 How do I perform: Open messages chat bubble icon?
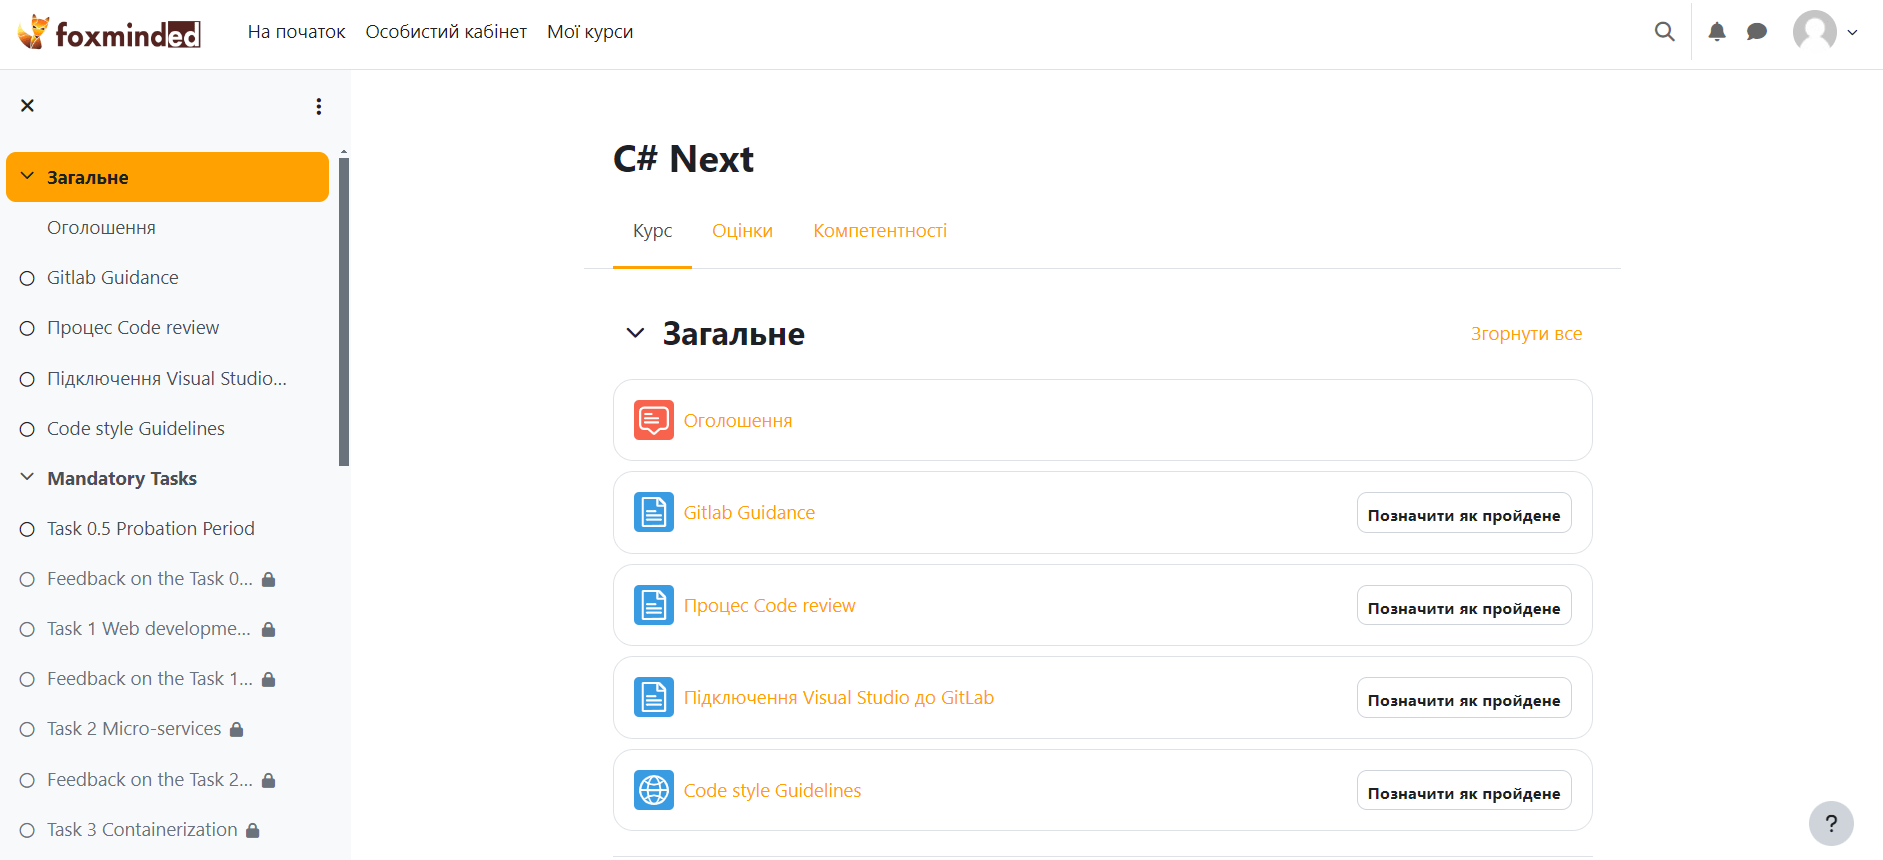point(1756,32)
